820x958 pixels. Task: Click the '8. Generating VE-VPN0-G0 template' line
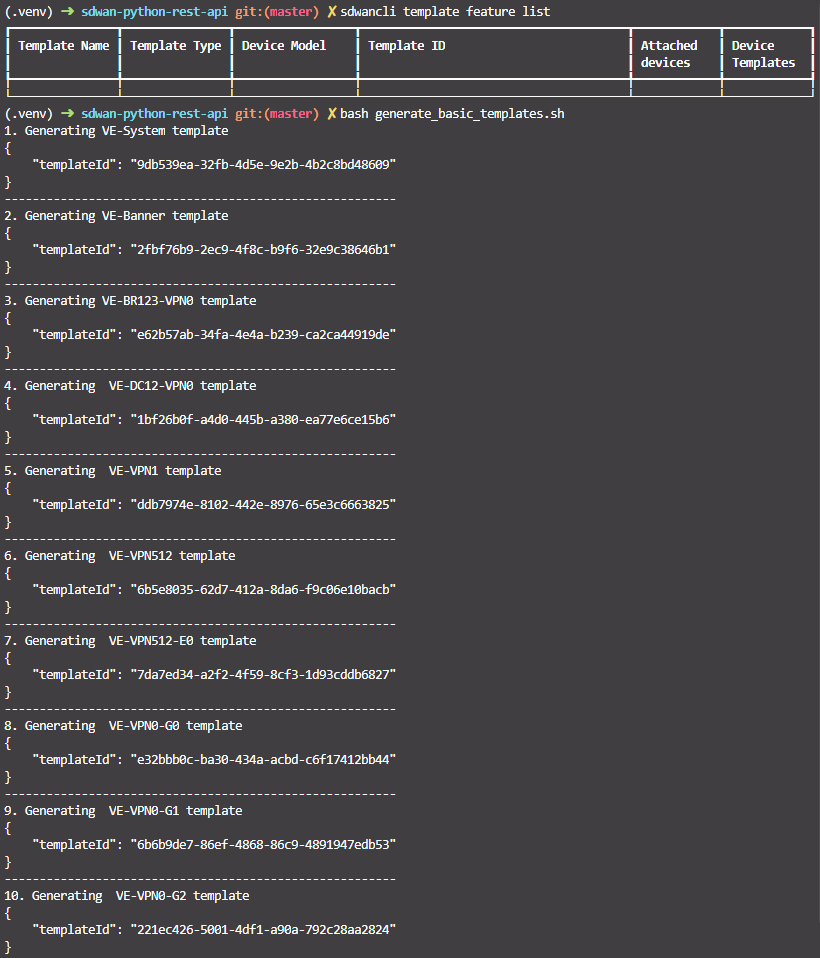123,725
